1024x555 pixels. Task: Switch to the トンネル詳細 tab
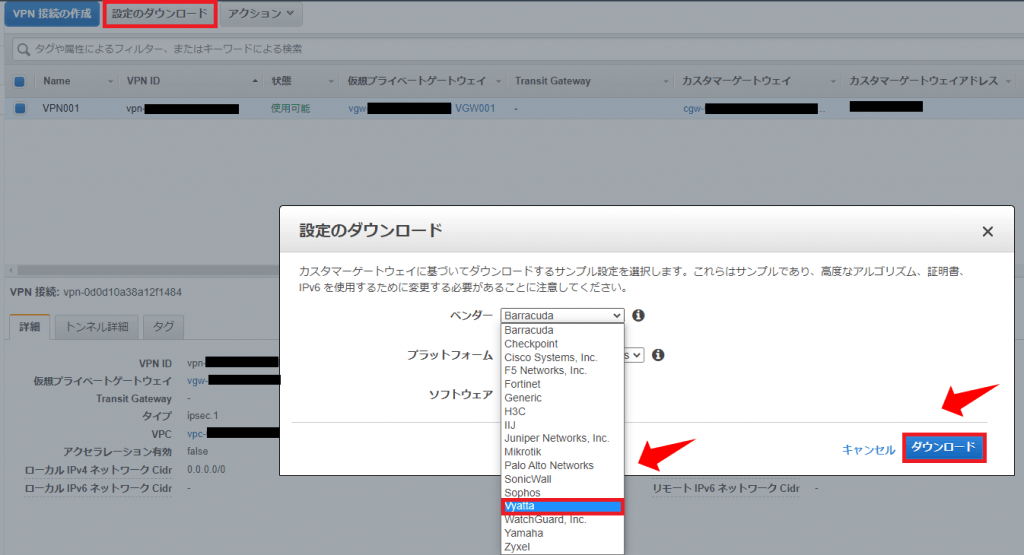[97, 326]
